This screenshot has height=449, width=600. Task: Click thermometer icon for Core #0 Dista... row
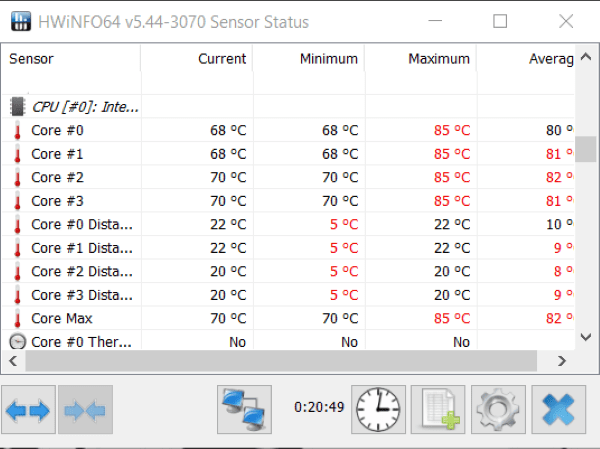point(17,224)
